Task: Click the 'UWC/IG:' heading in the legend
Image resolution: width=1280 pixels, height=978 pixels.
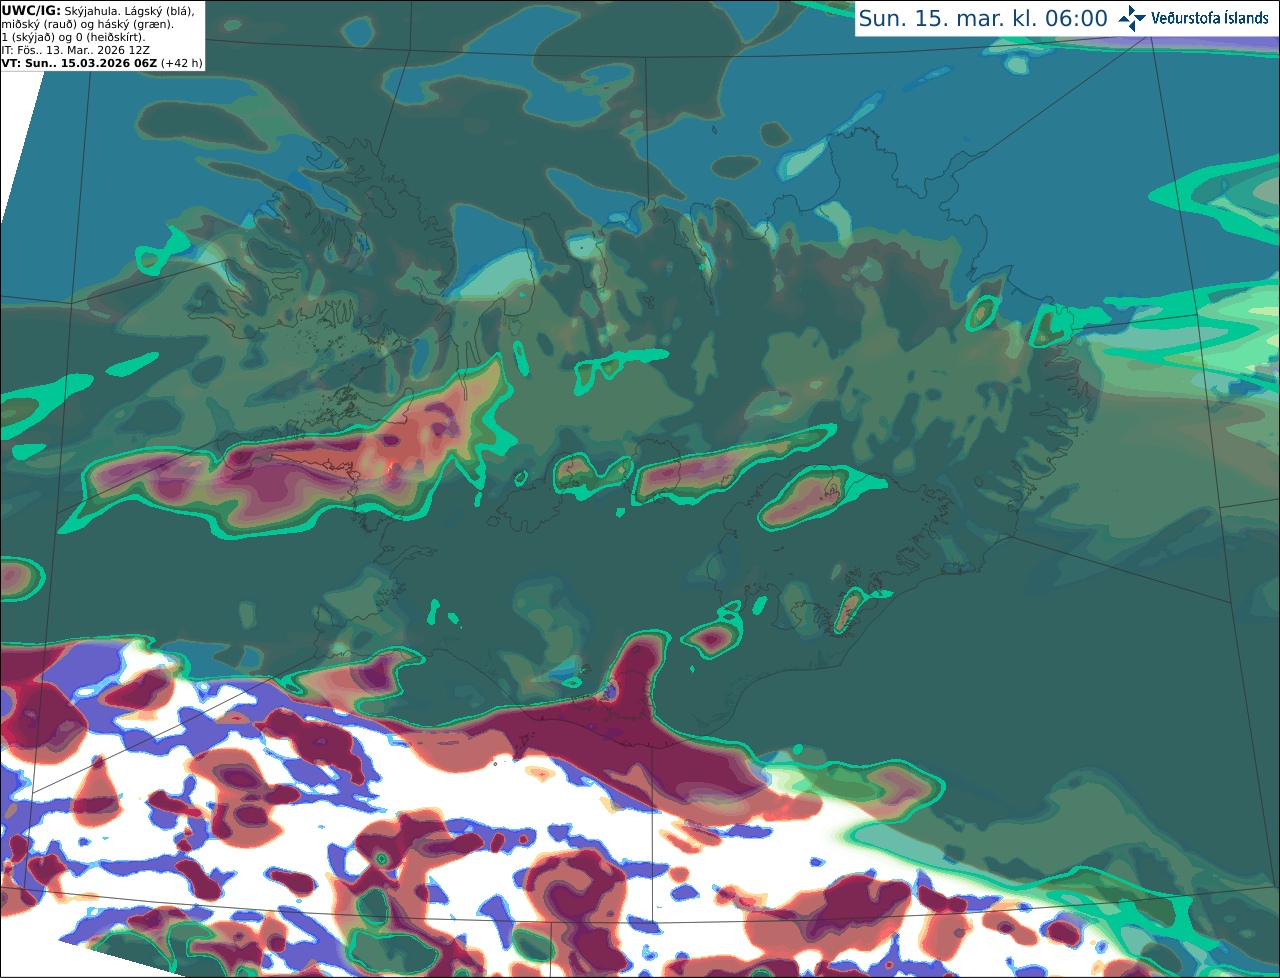Action: 31,10
